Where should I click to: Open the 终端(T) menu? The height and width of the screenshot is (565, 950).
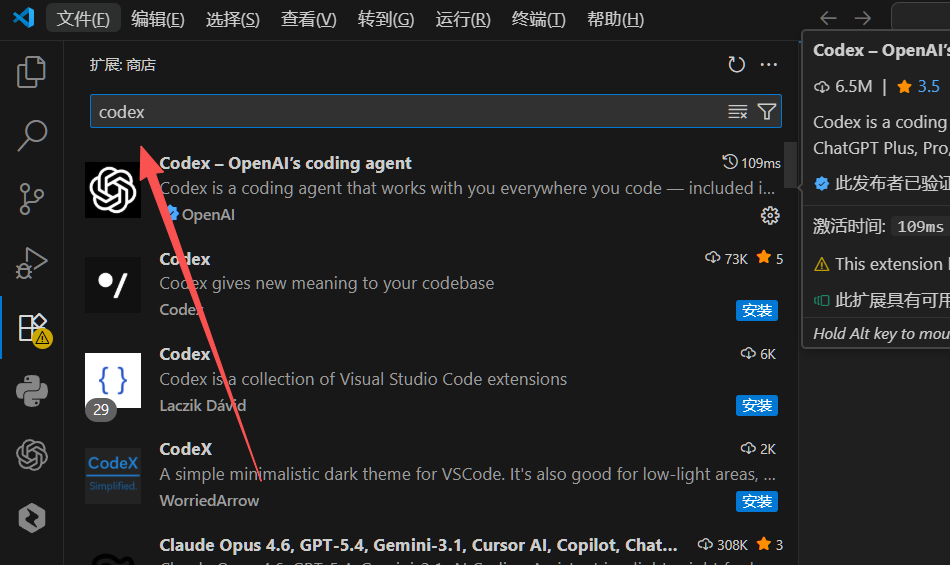point(538,19)
